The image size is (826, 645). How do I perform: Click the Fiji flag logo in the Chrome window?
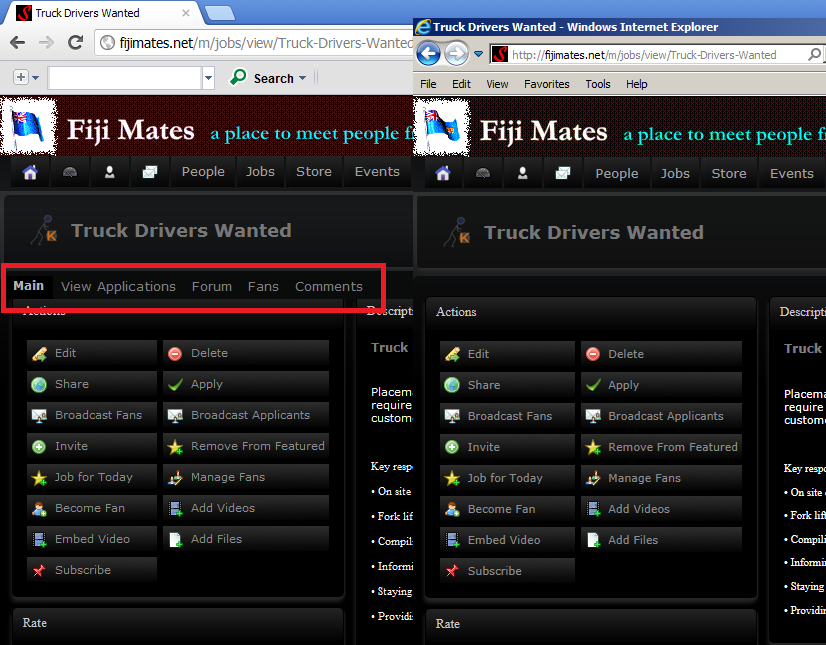27,128
